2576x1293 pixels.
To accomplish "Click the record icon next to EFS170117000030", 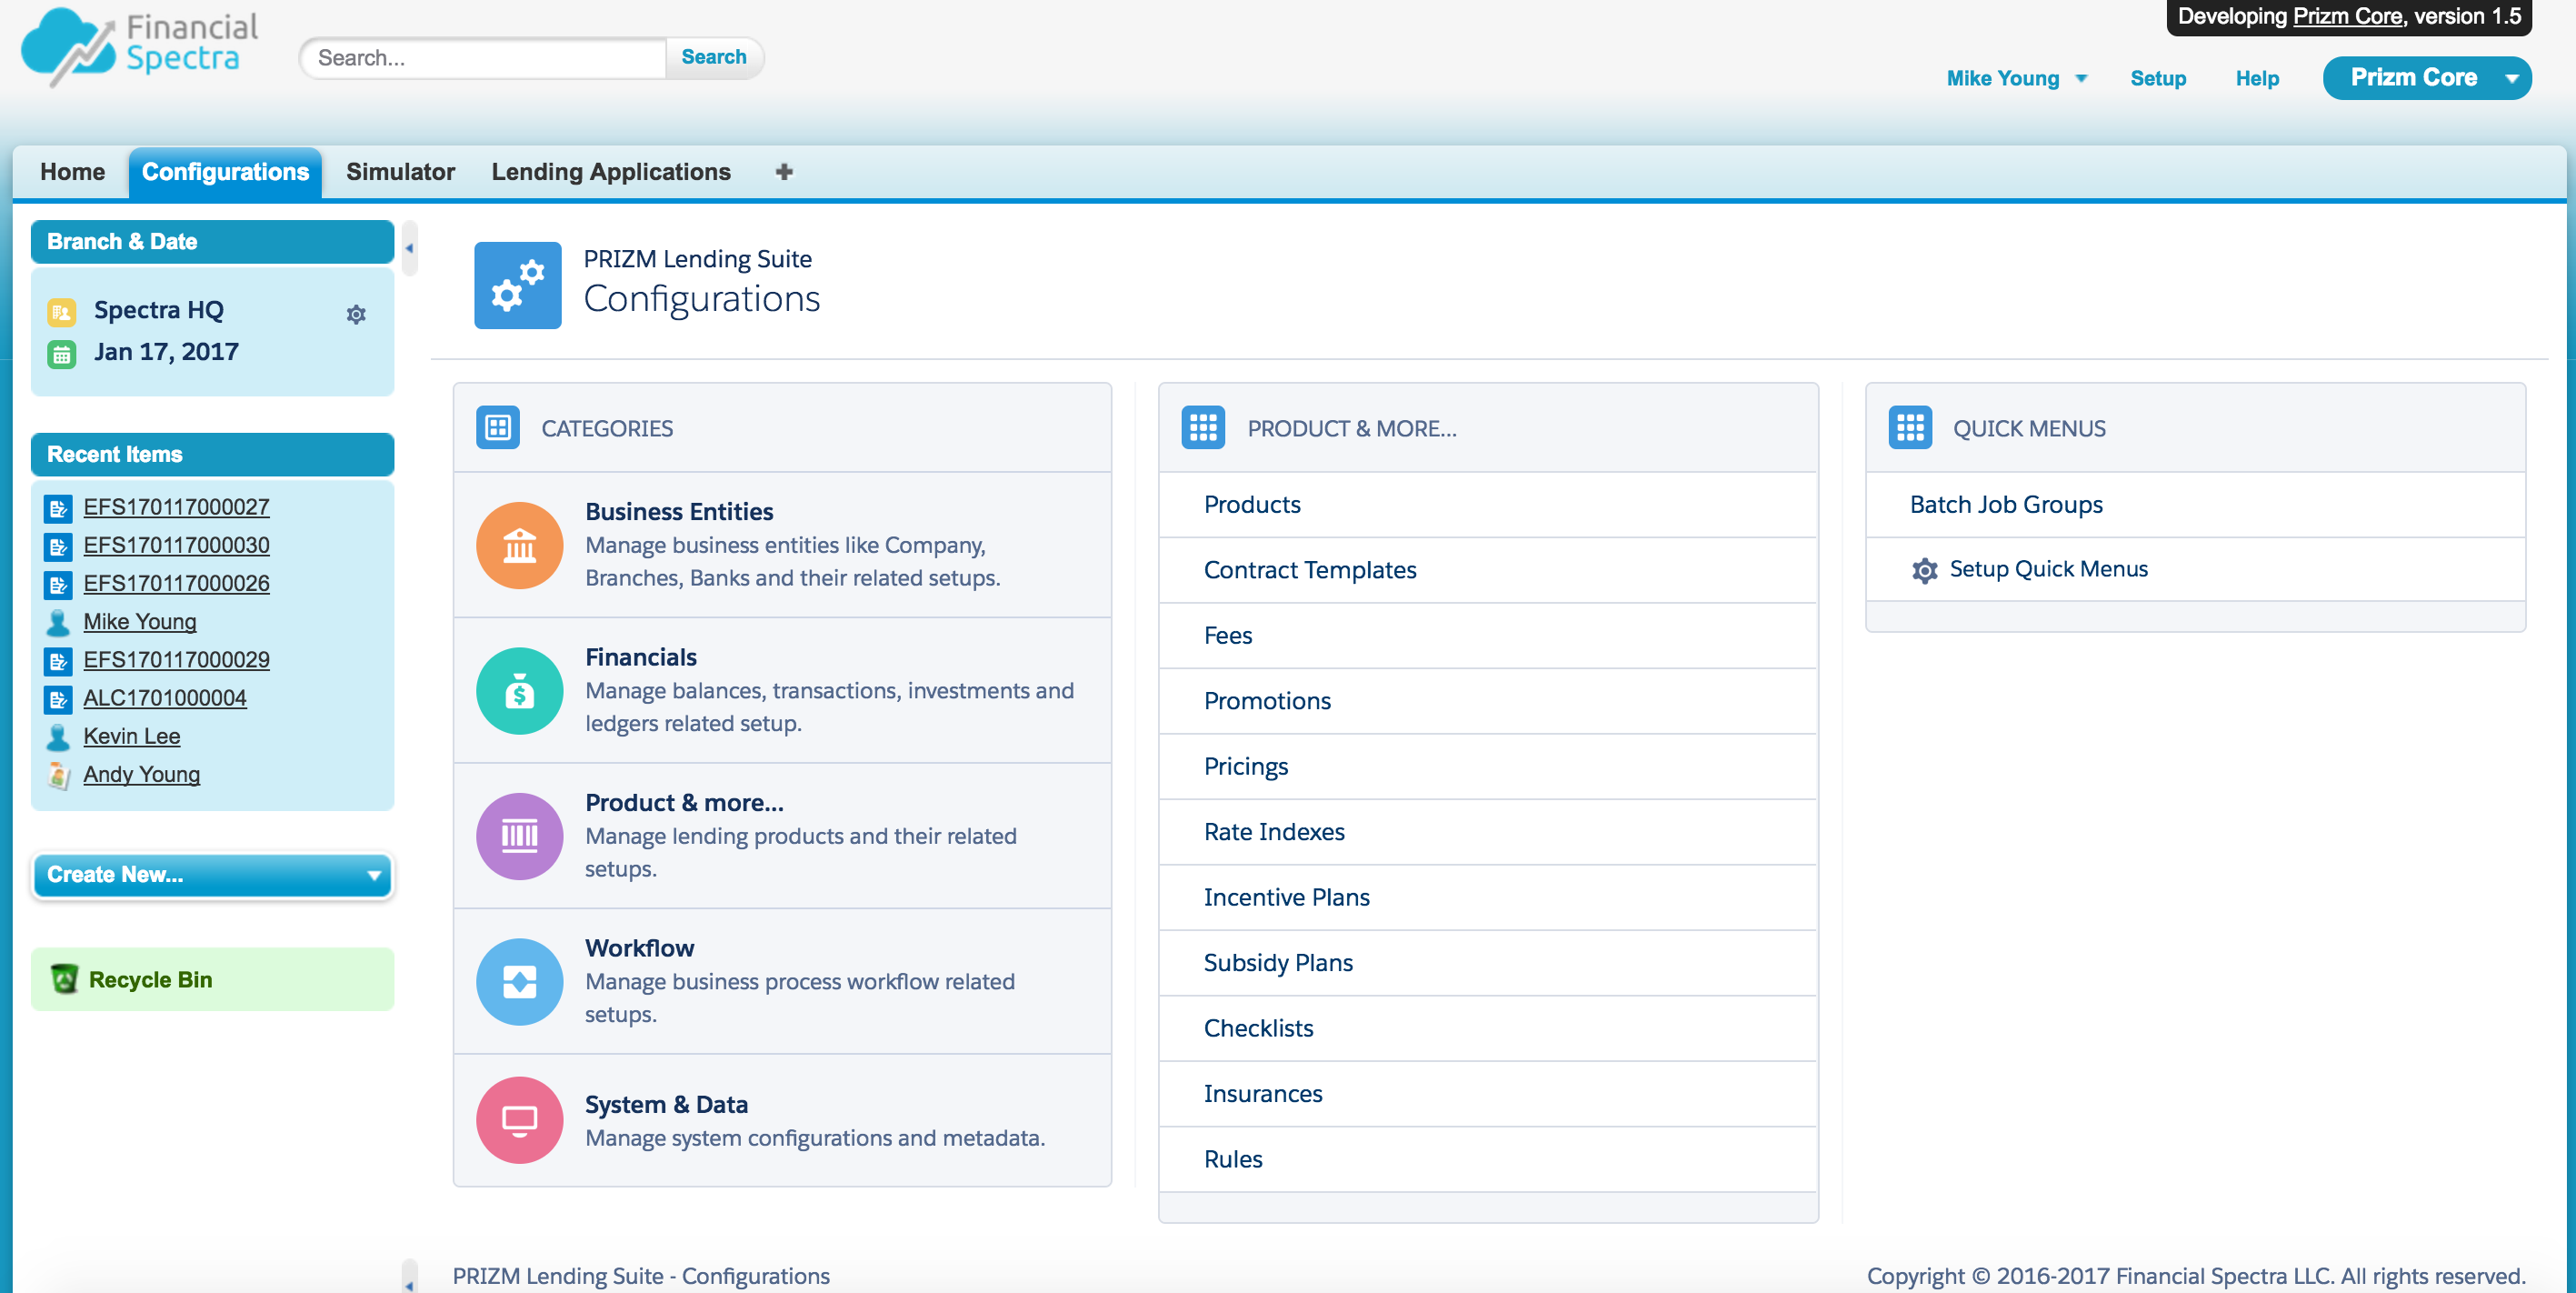I will (58, 546).
